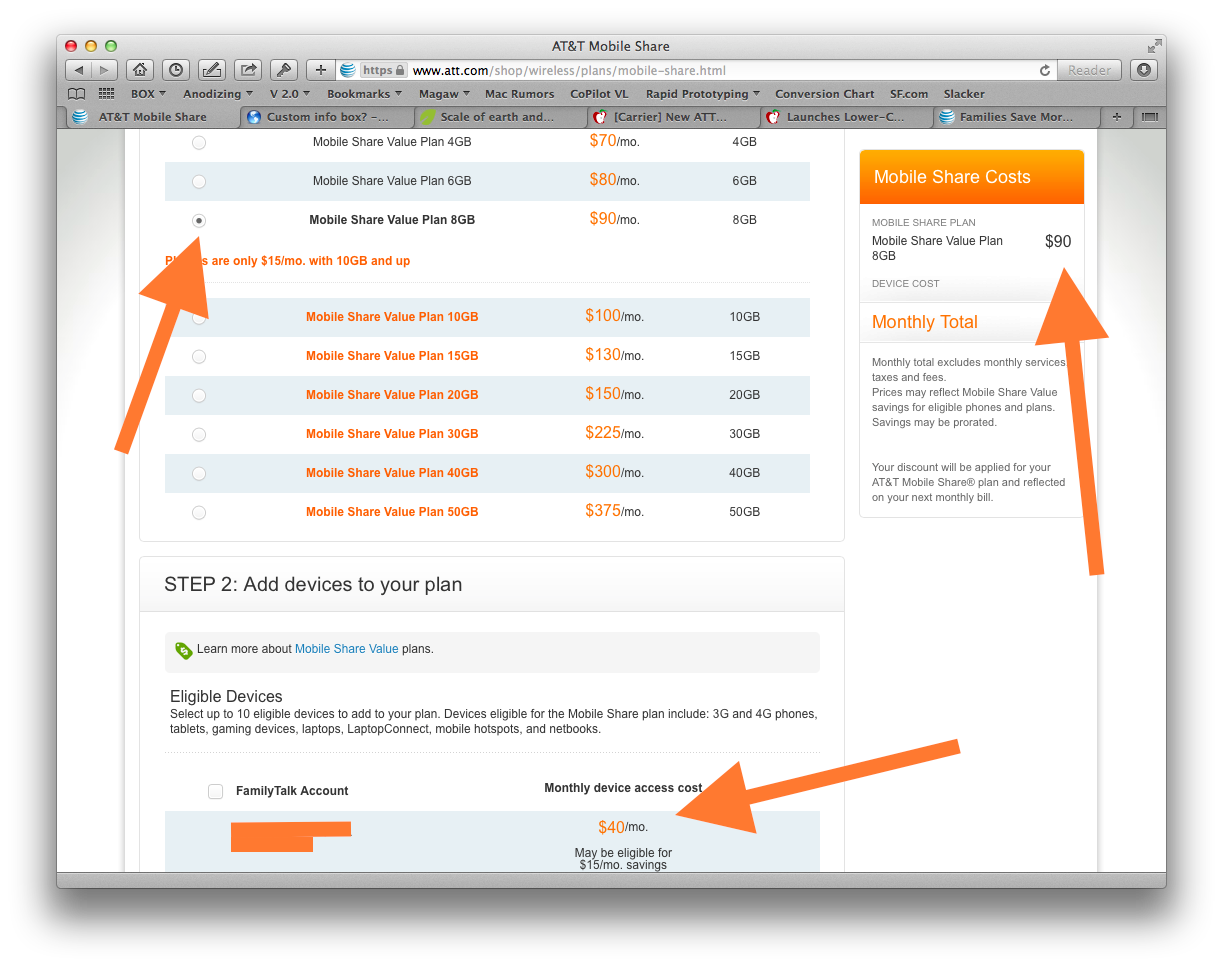Open the History clock icon

pyautogui.click(x=176, y=70)
